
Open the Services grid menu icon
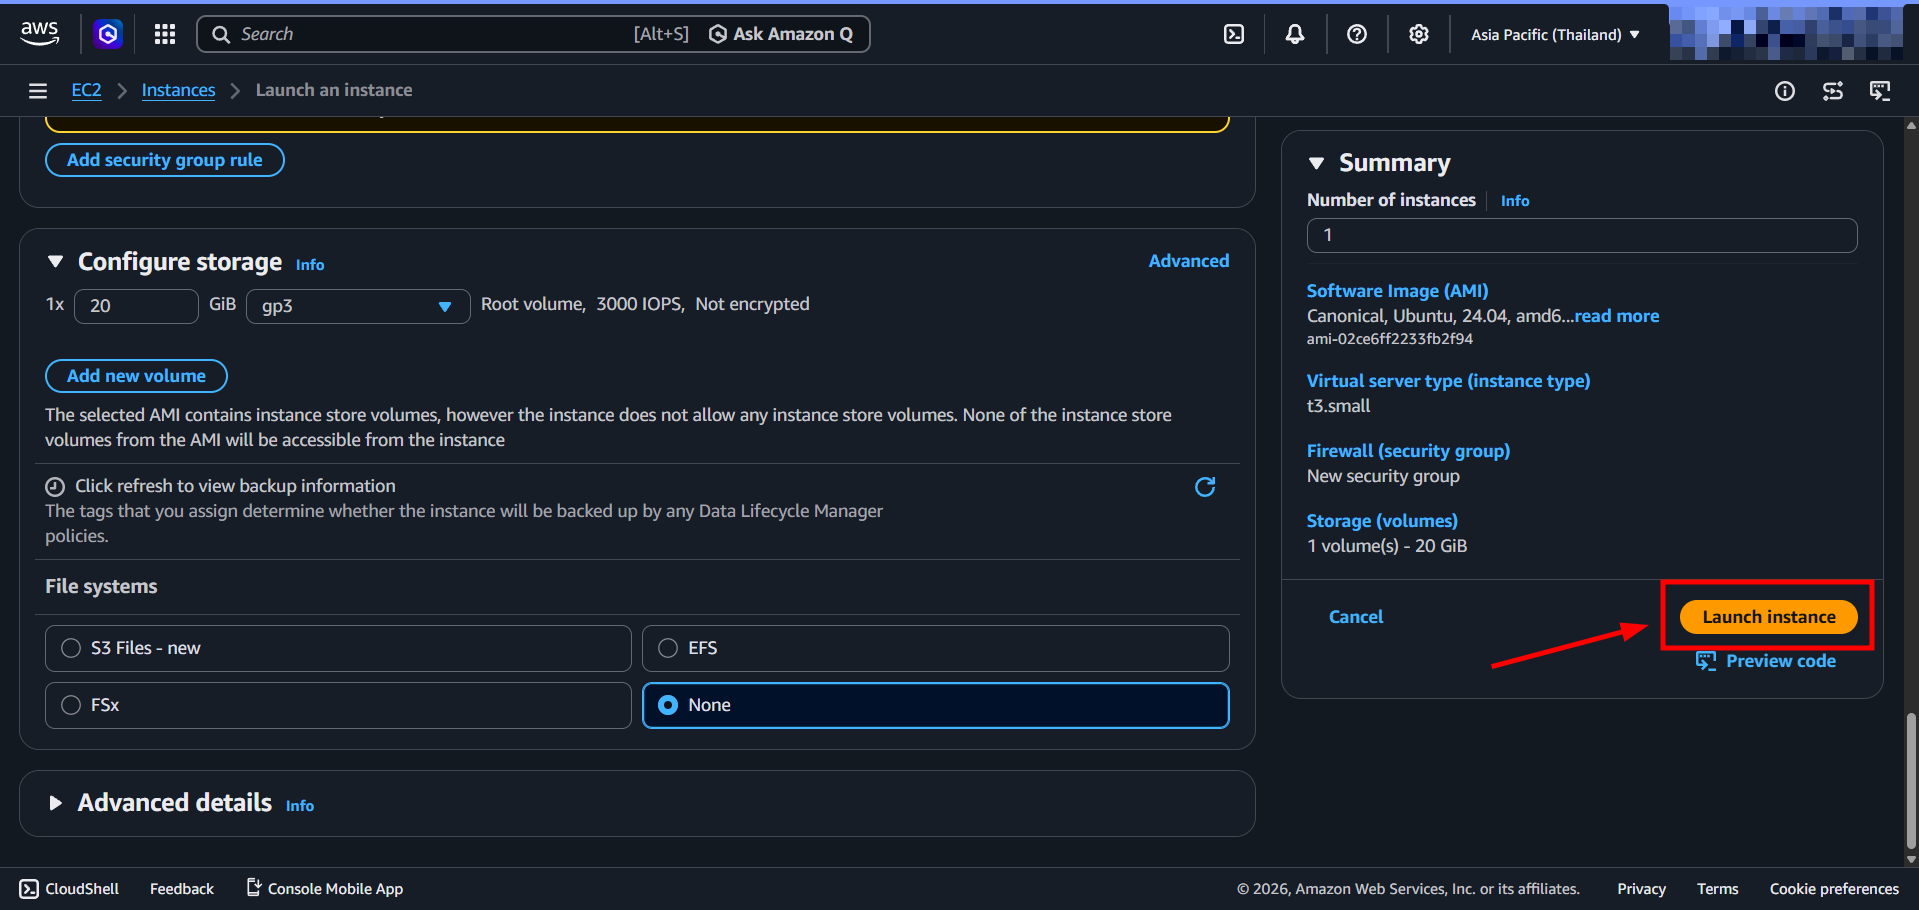pyautogui.click(x=165, y=34)
